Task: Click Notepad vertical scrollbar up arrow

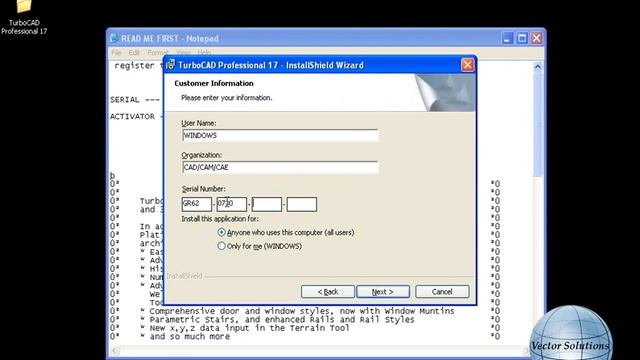Action: coord(538,67)
